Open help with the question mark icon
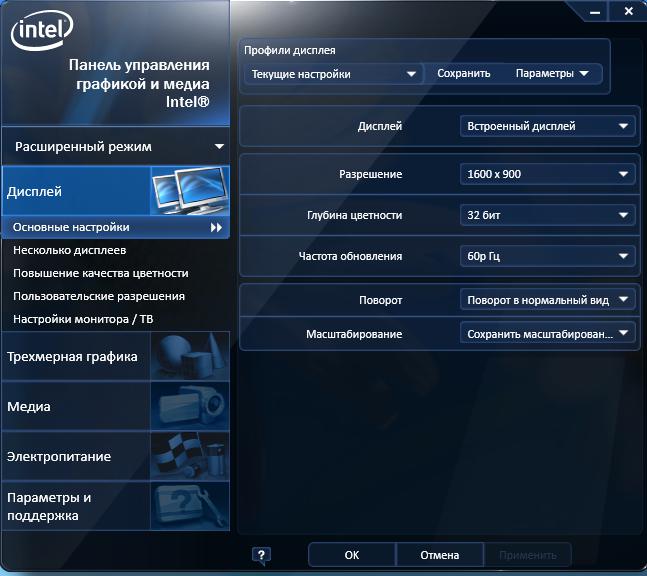Viewport: 647px width, 576px height. [x=261, y=555]
